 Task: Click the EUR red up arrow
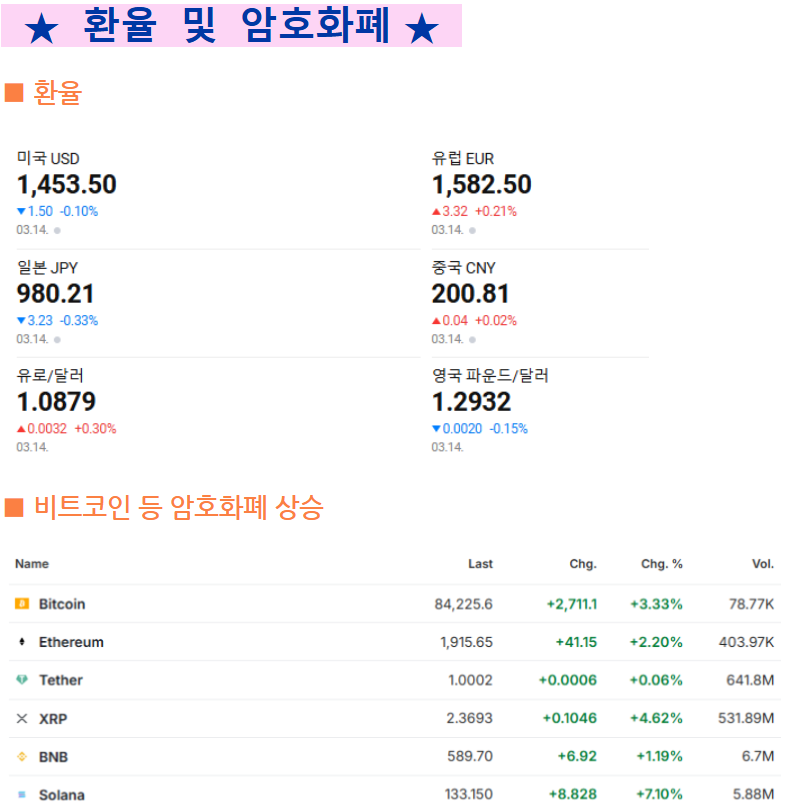coord(436,211)
